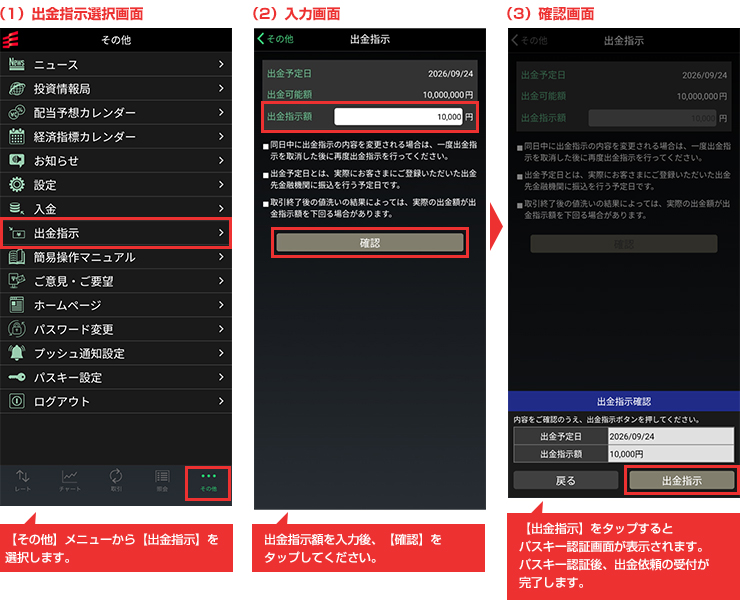Open the その他 tab in the bottom bar
This screenshot has width=740, height=612.
[x=208, y=483]
